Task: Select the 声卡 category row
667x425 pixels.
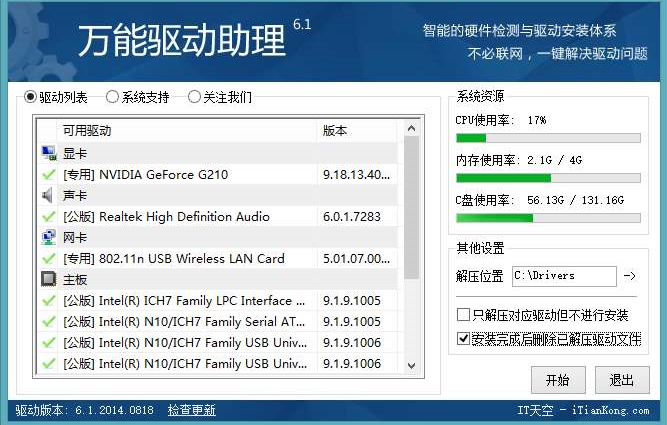Action: point(219,195)
